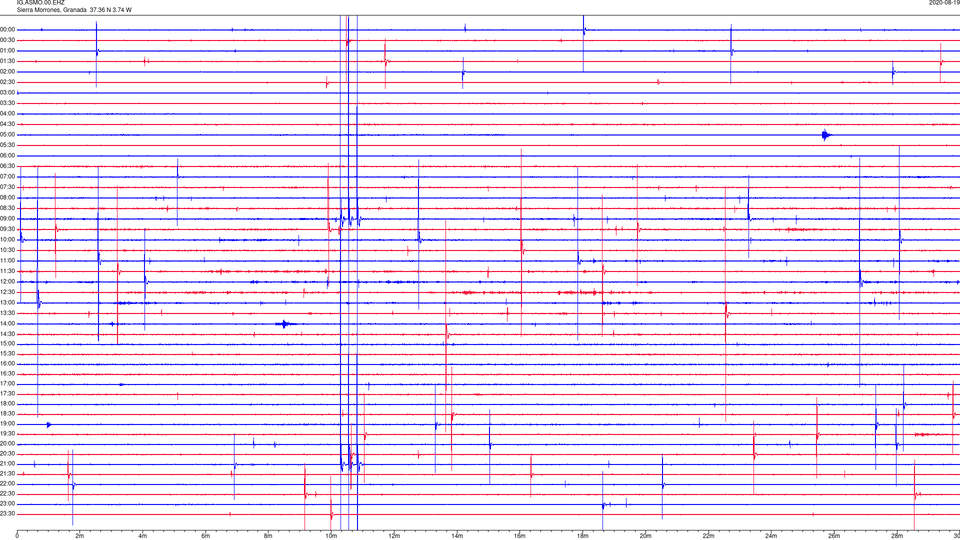This screenshot has width=960, height=540.
Task: Click the small blue event on 19:00 trace
Action: click(x=49, y=424)
